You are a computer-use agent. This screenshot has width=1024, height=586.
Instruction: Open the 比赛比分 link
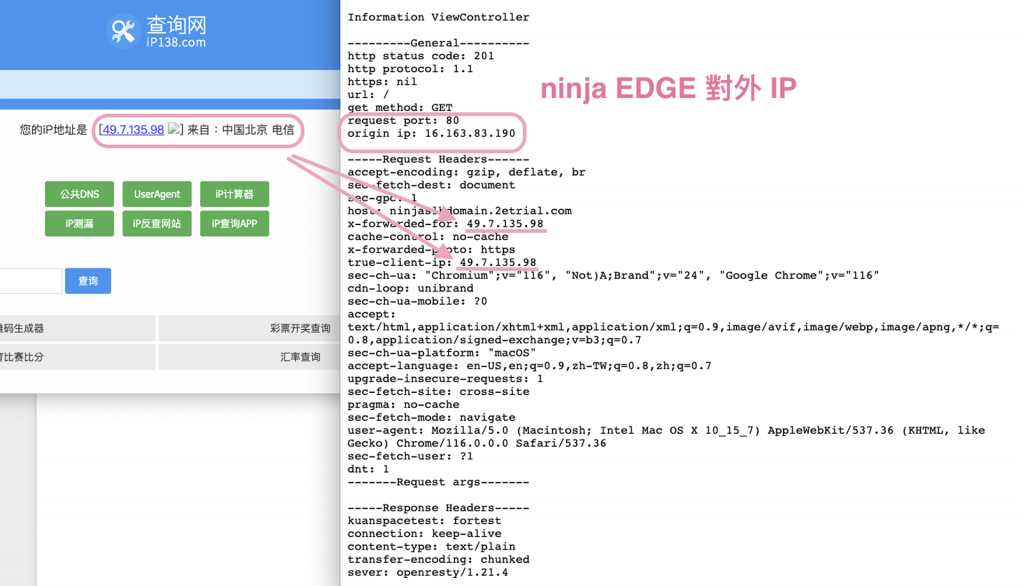coord(22,357)
